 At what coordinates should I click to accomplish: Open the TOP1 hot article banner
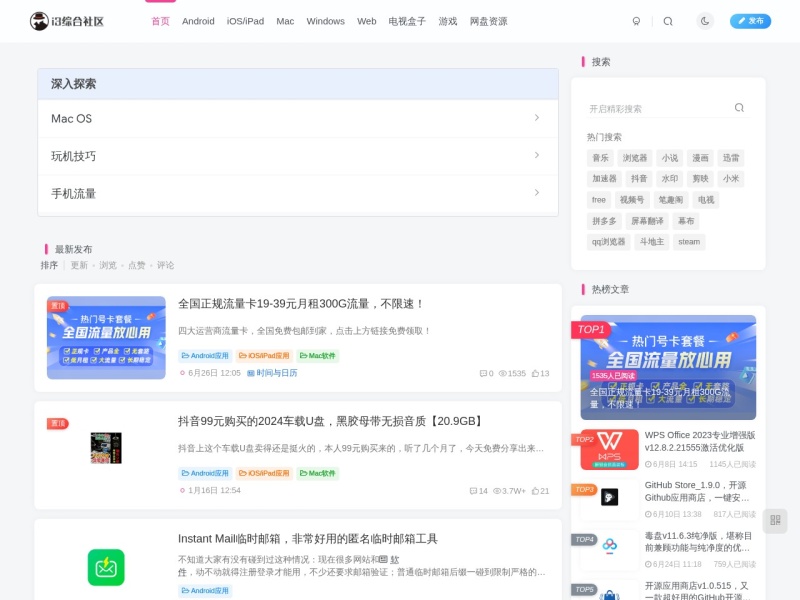[668, 367]
